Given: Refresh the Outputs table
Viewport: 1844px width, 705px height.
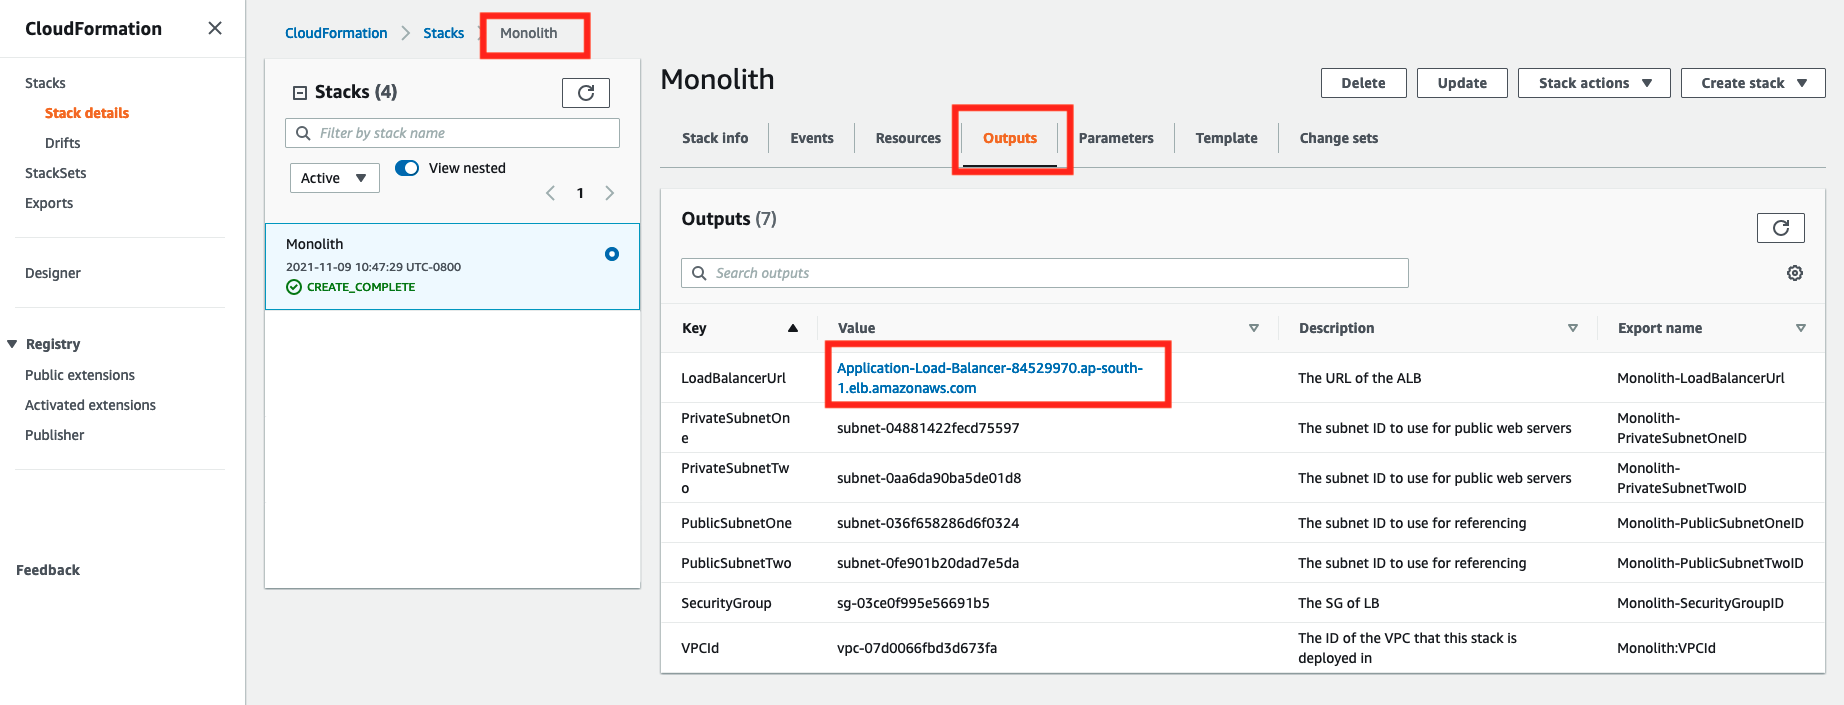Looking at the screenshot, I should tap(1780, 228).
